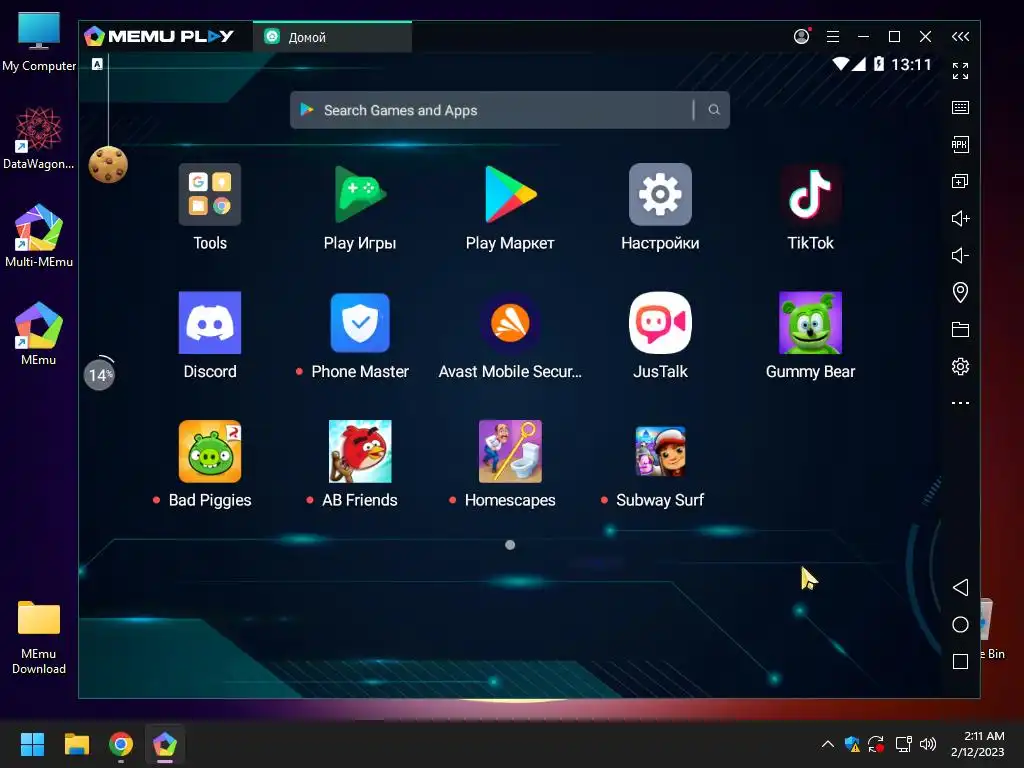The height and width of the screenshot is (768, 1024).
Task: Show more sidebar options (three dots)
Action: (x=960, y=403)
